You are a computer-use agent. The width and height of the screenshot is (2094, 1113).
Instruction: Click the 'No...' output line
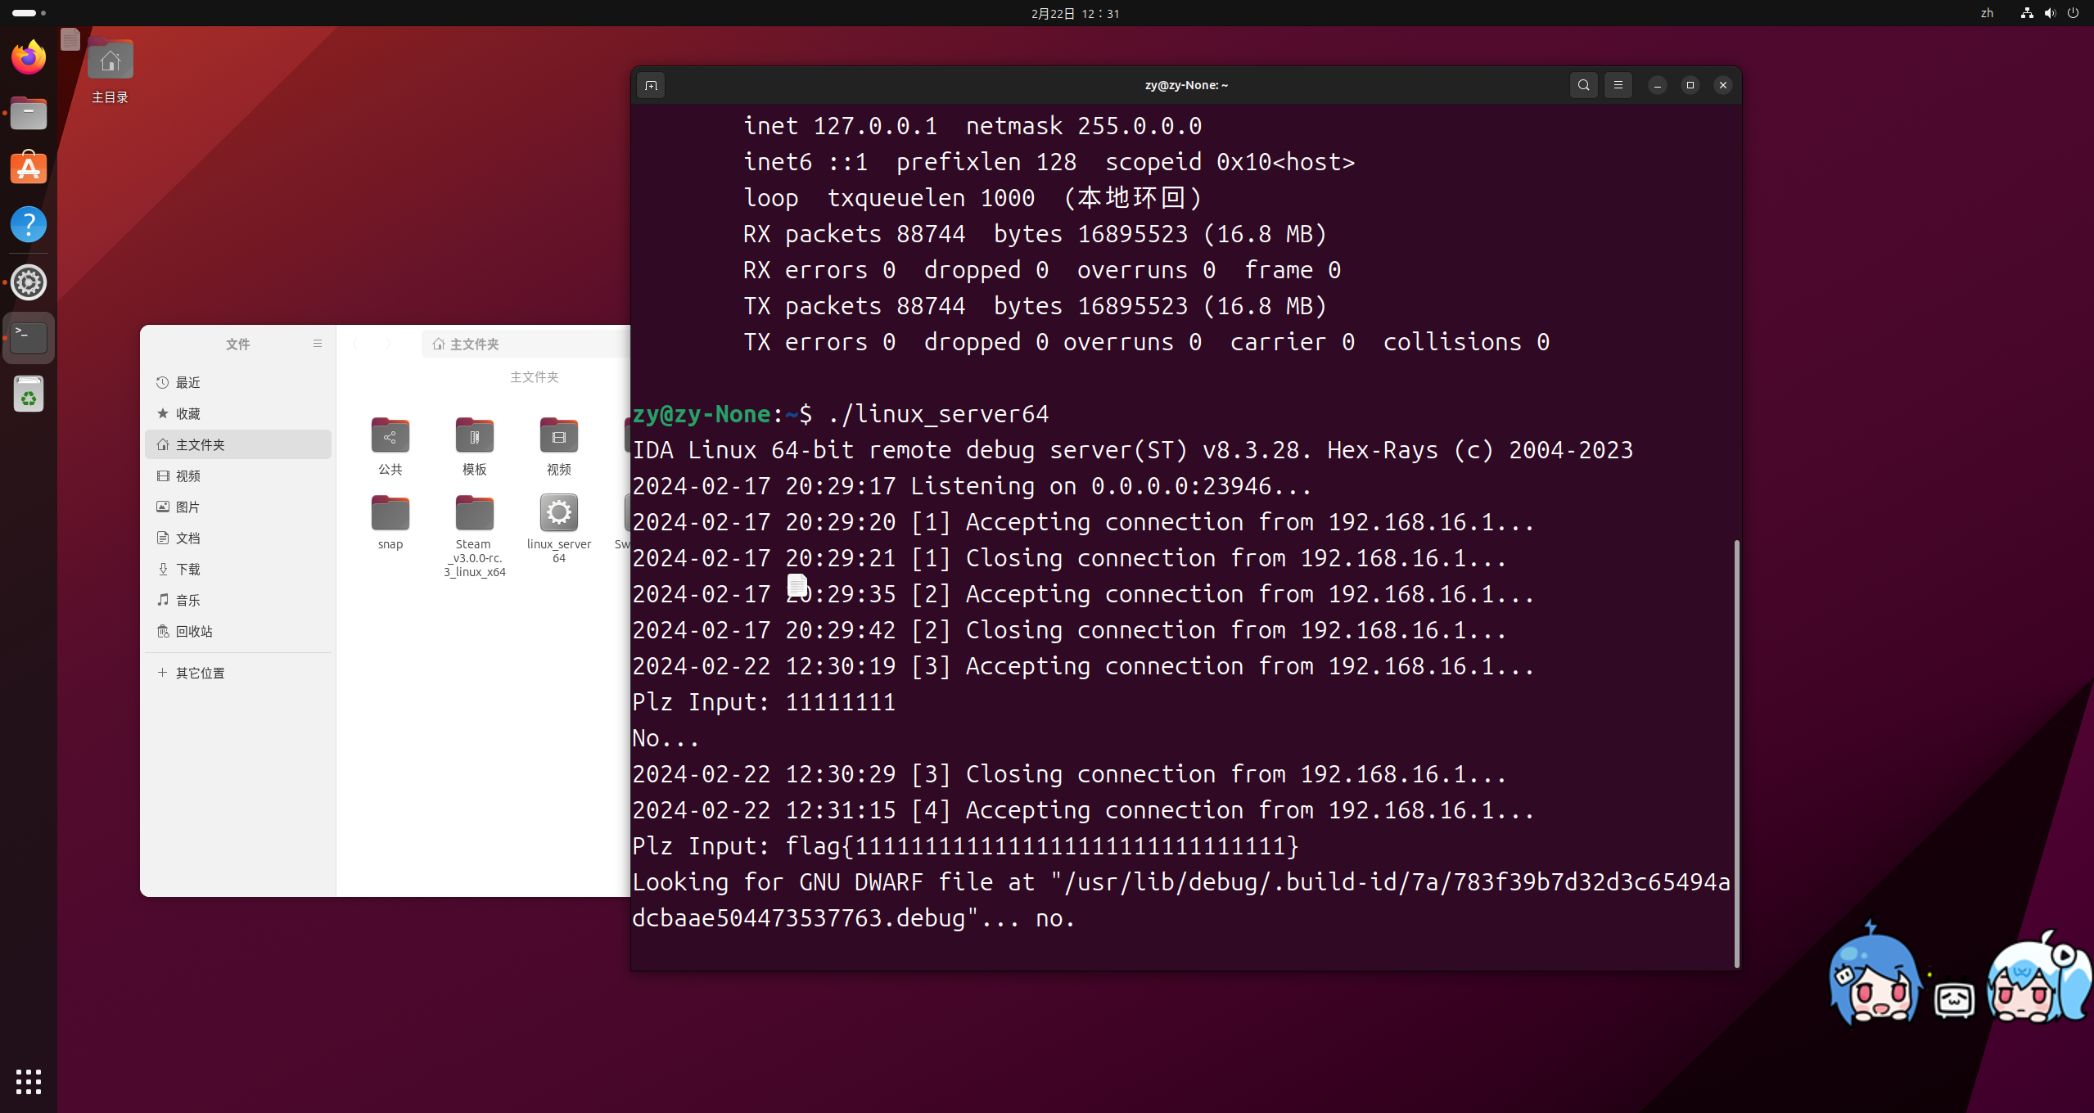pos(665,738)
